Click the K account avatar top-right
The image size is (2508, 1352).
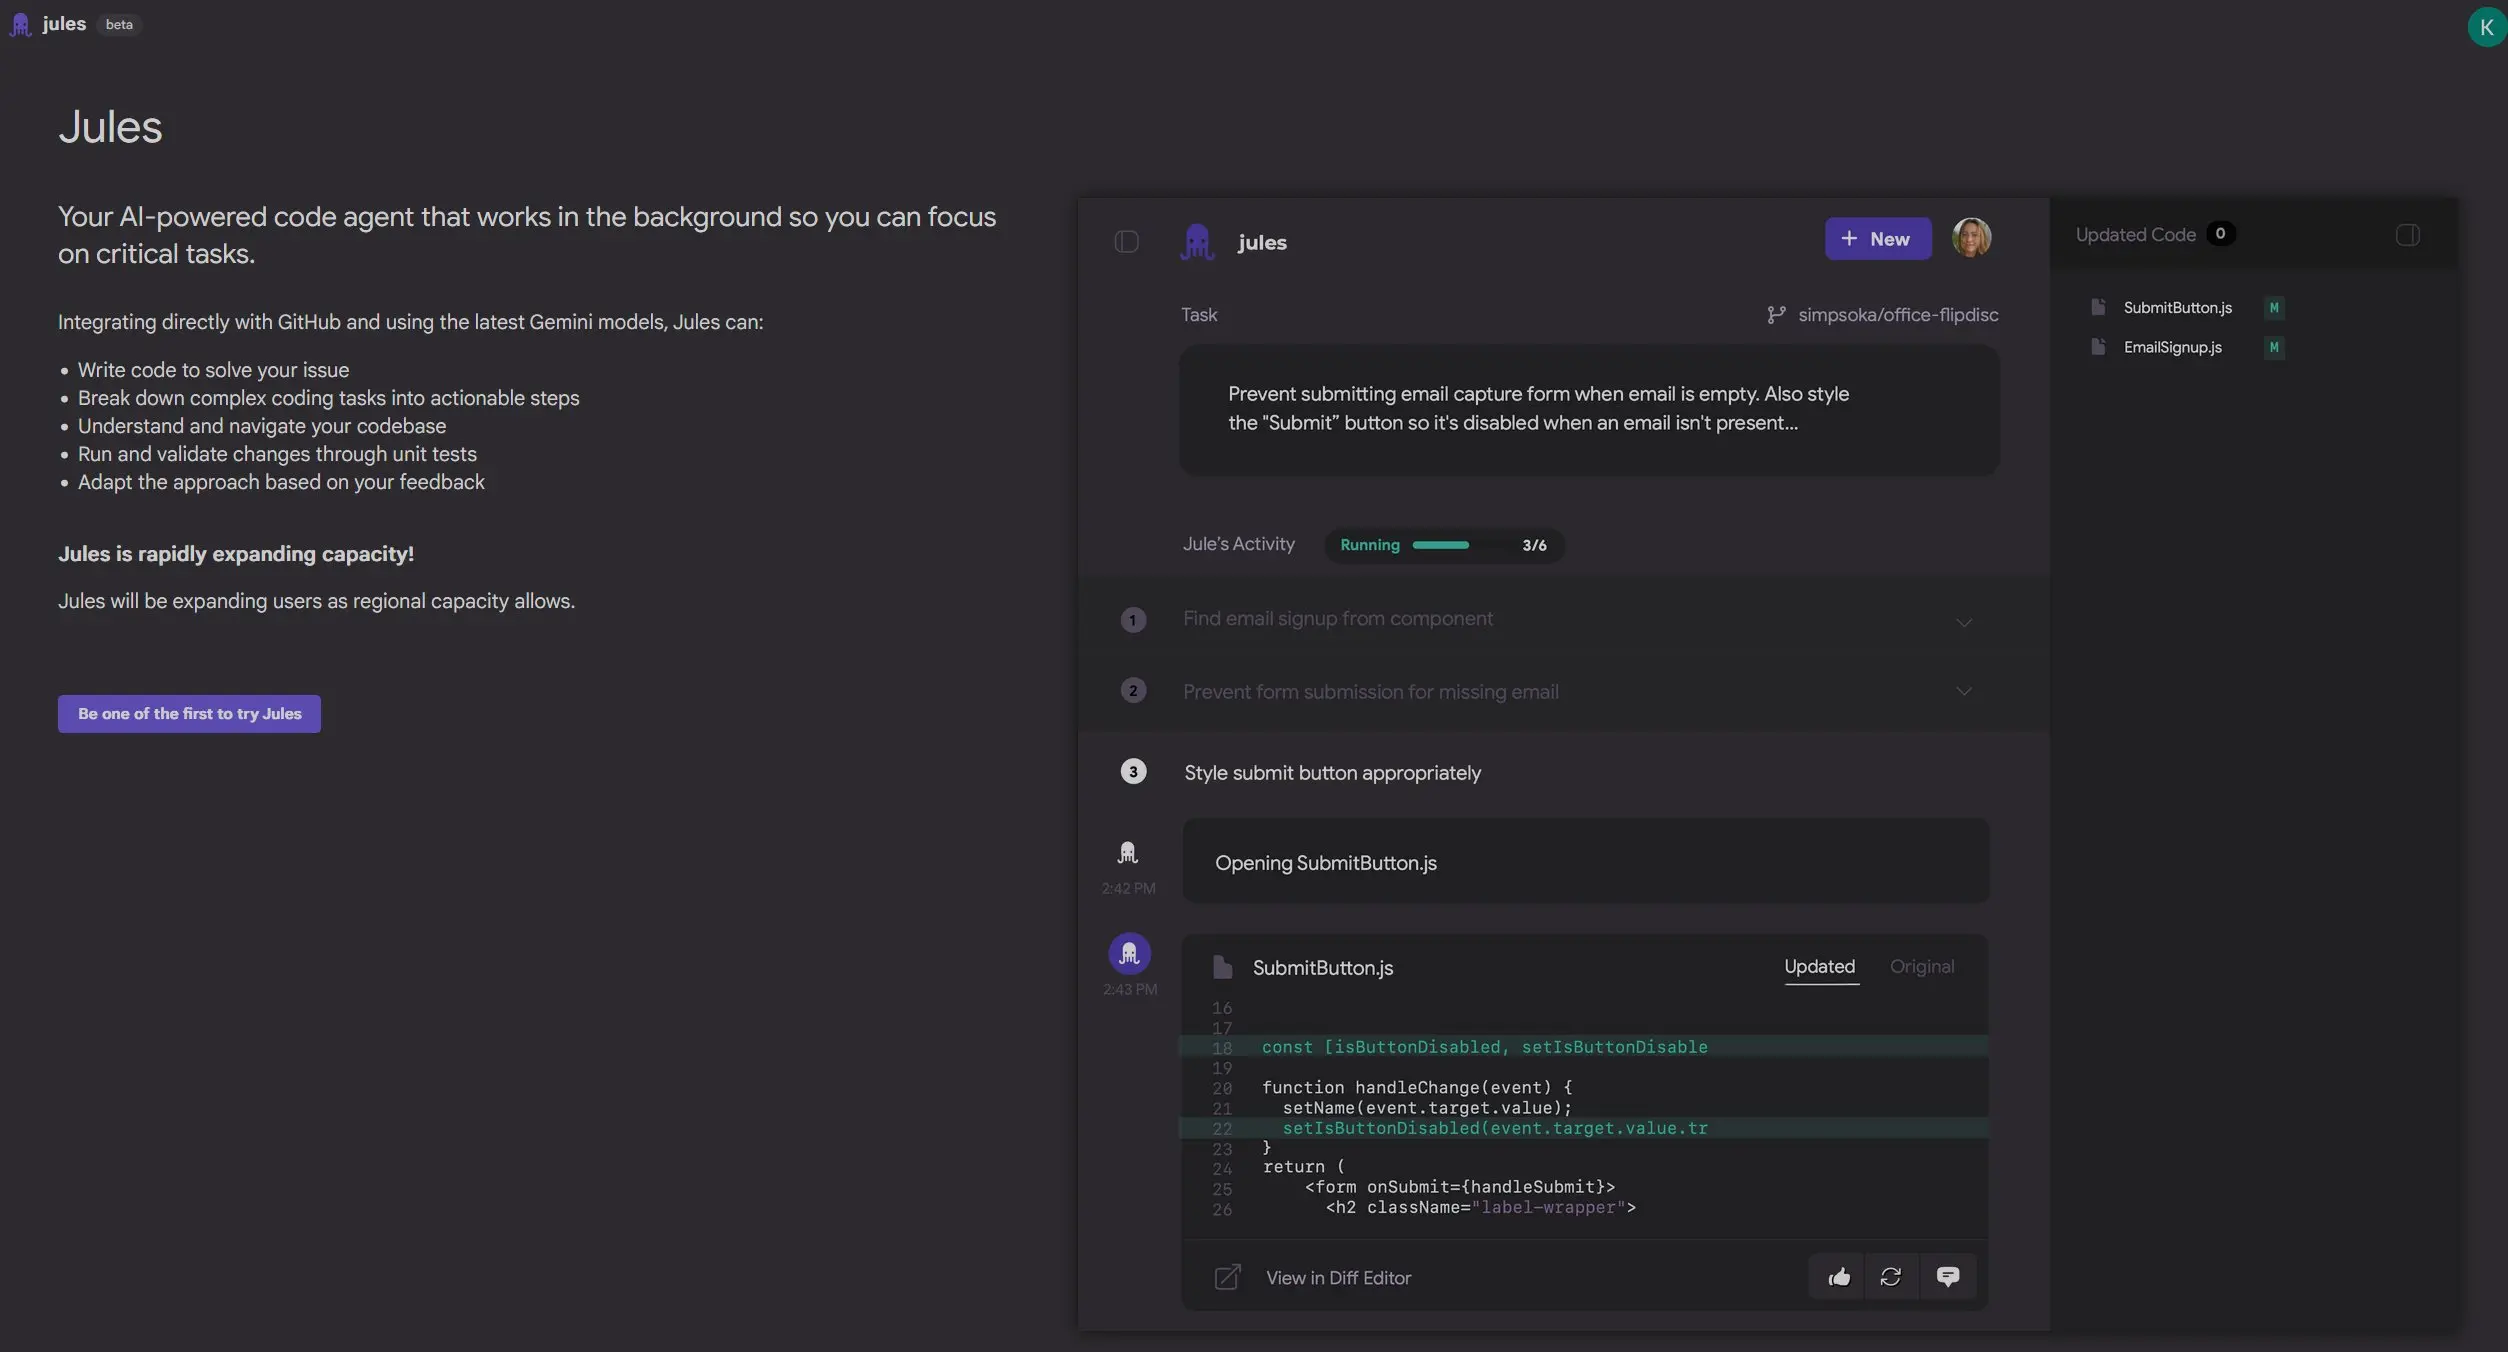pyautogui.click(x=2486, y=27)
